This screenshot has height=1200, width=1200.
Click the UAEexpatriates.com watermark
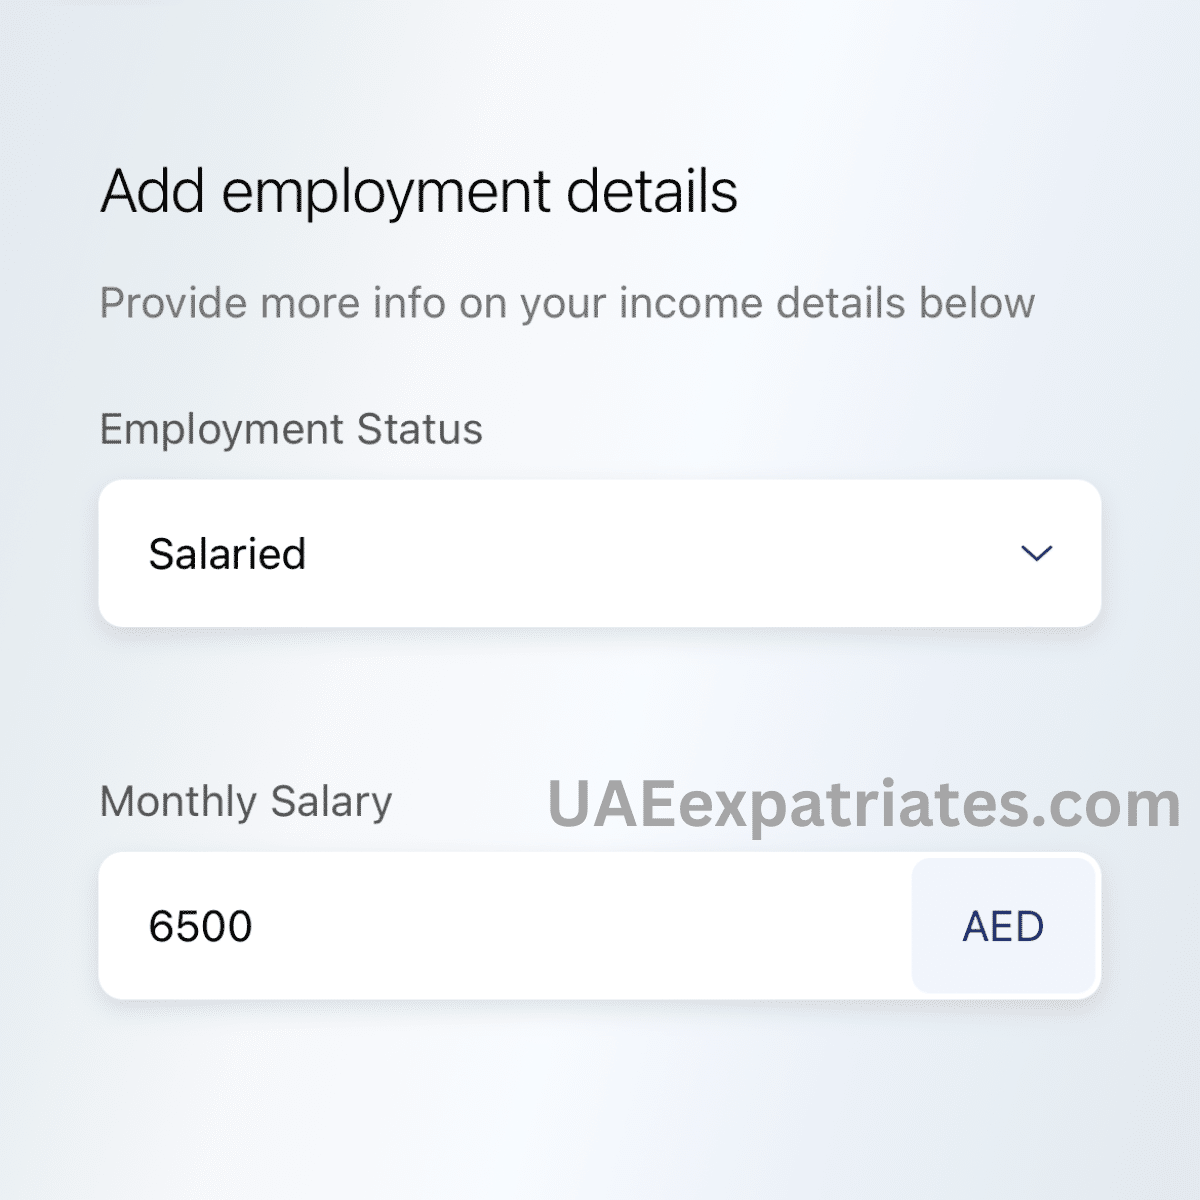[x=862, y=803]
